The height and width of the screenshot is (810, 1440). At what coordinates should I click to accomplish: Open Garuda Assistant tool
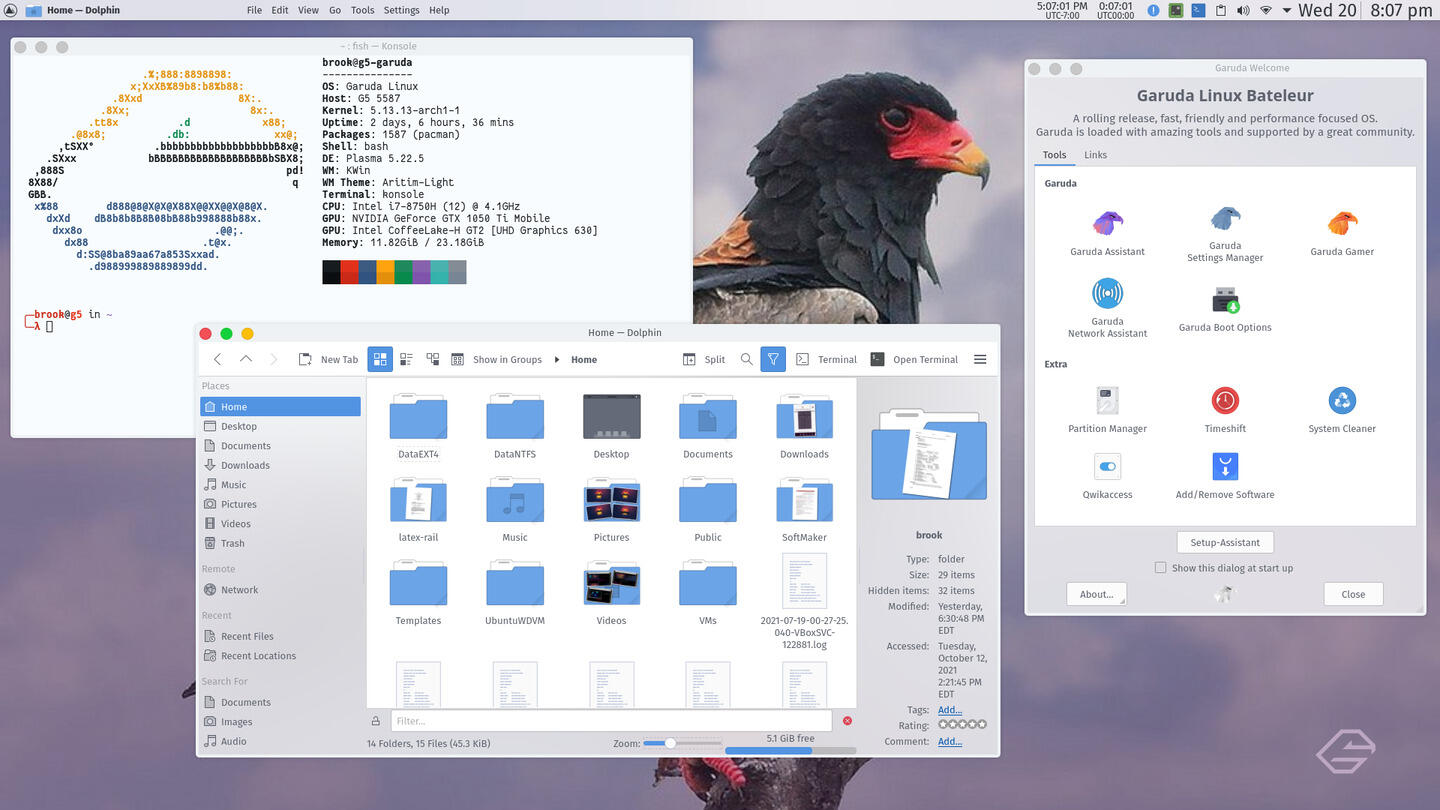[1107, 233]
